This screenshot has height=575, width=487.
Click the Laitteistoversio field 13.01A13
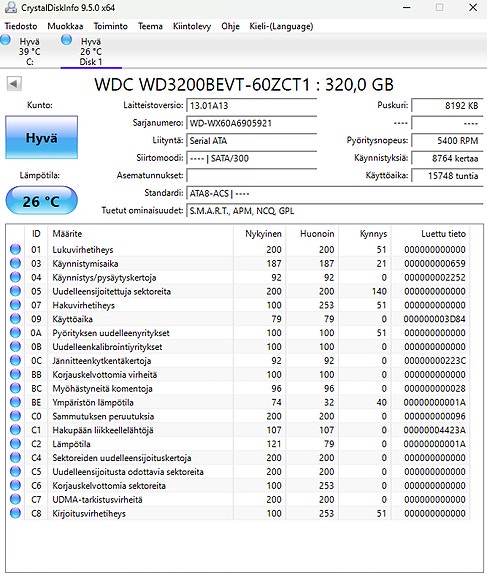(252, 106)
